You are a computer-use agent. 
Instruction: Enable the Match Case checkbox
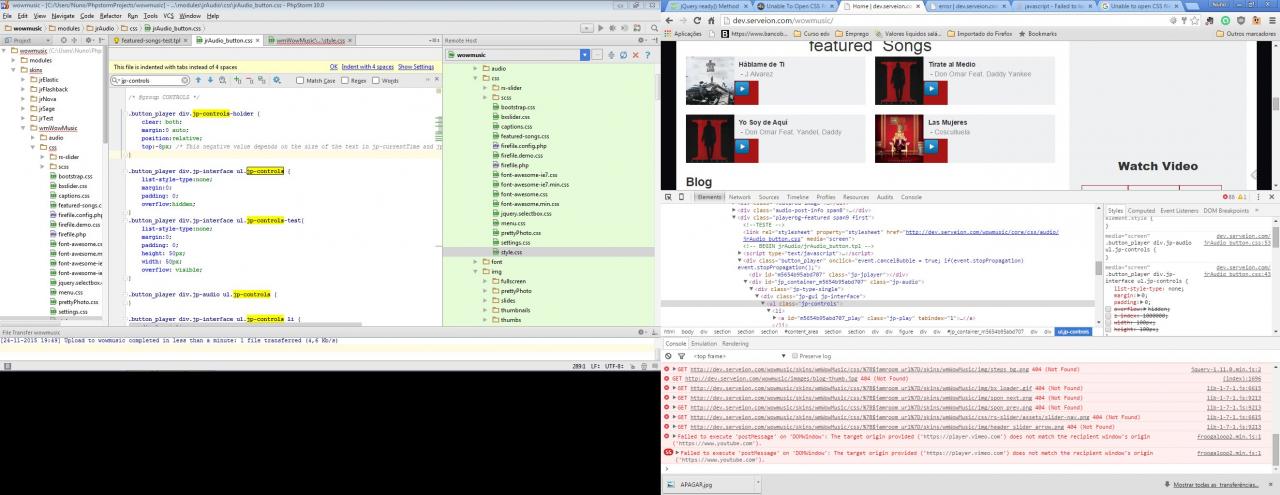point(301,80)
